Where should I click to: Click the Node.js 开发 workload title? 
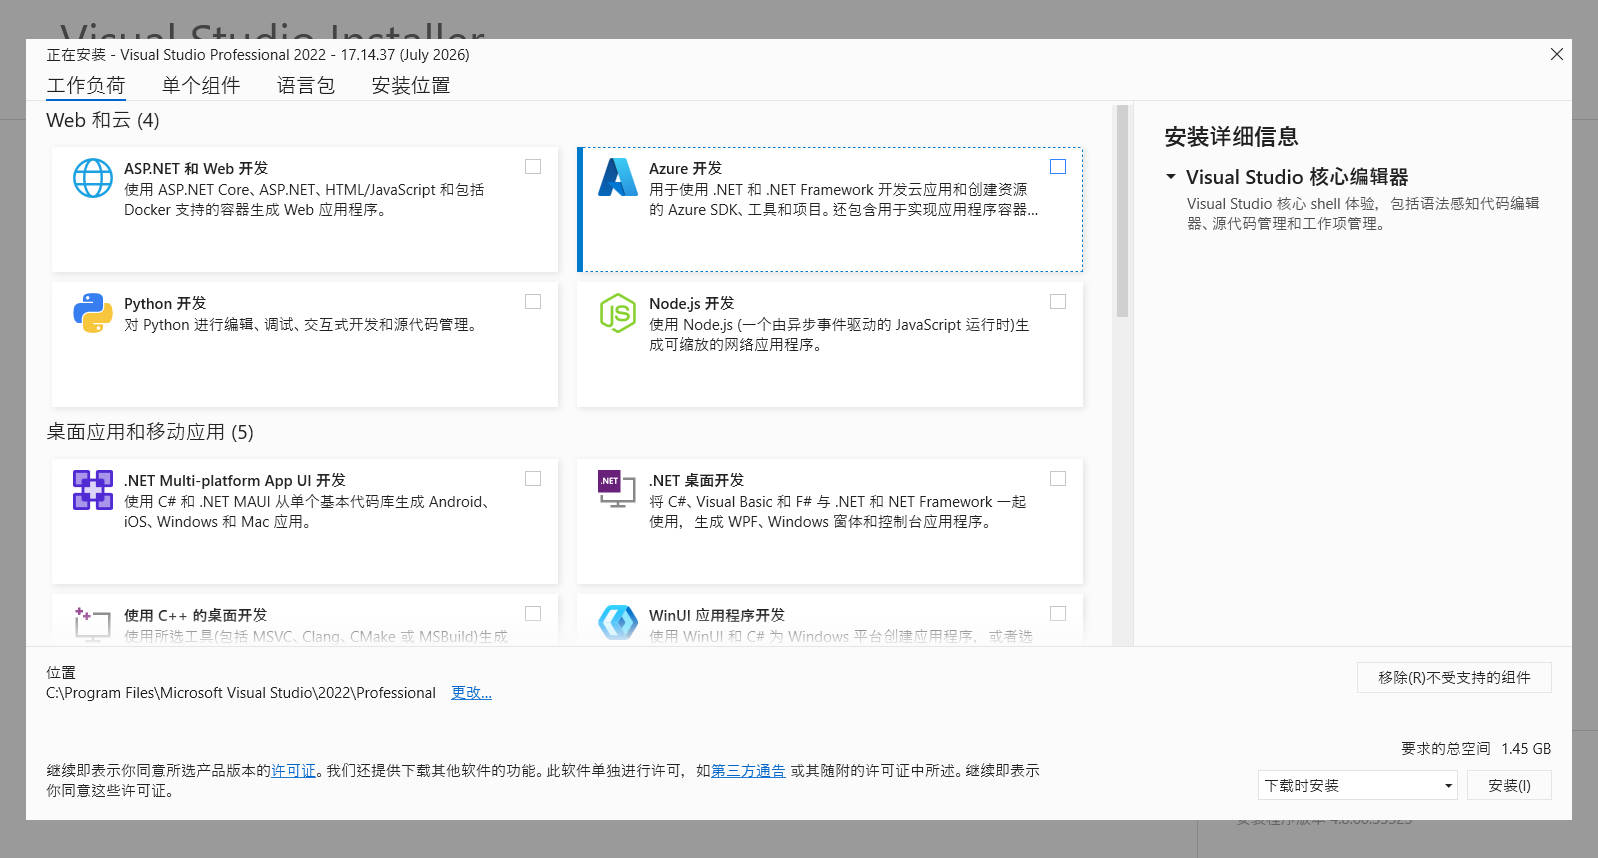click(x=692, y=304)
